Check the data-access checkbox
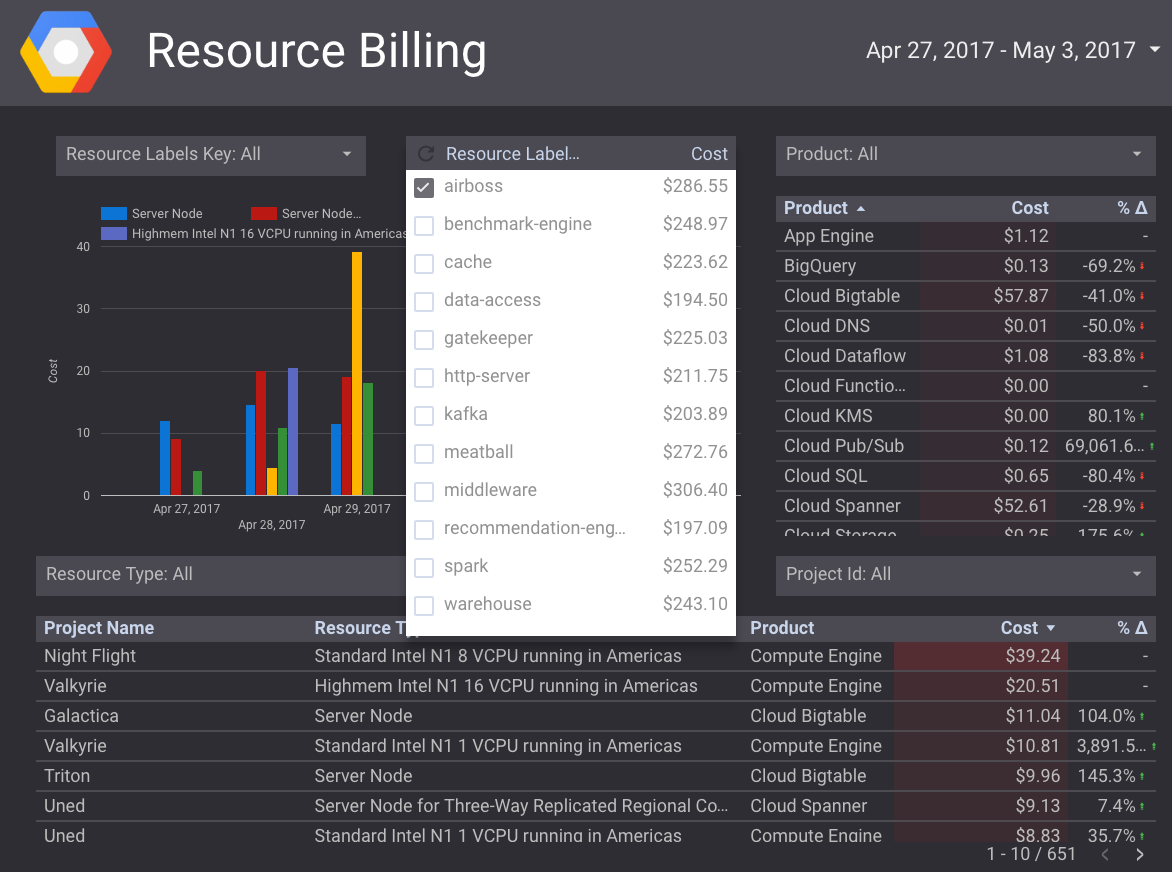Screen dimensions: 1172x872 click(424, 302)
